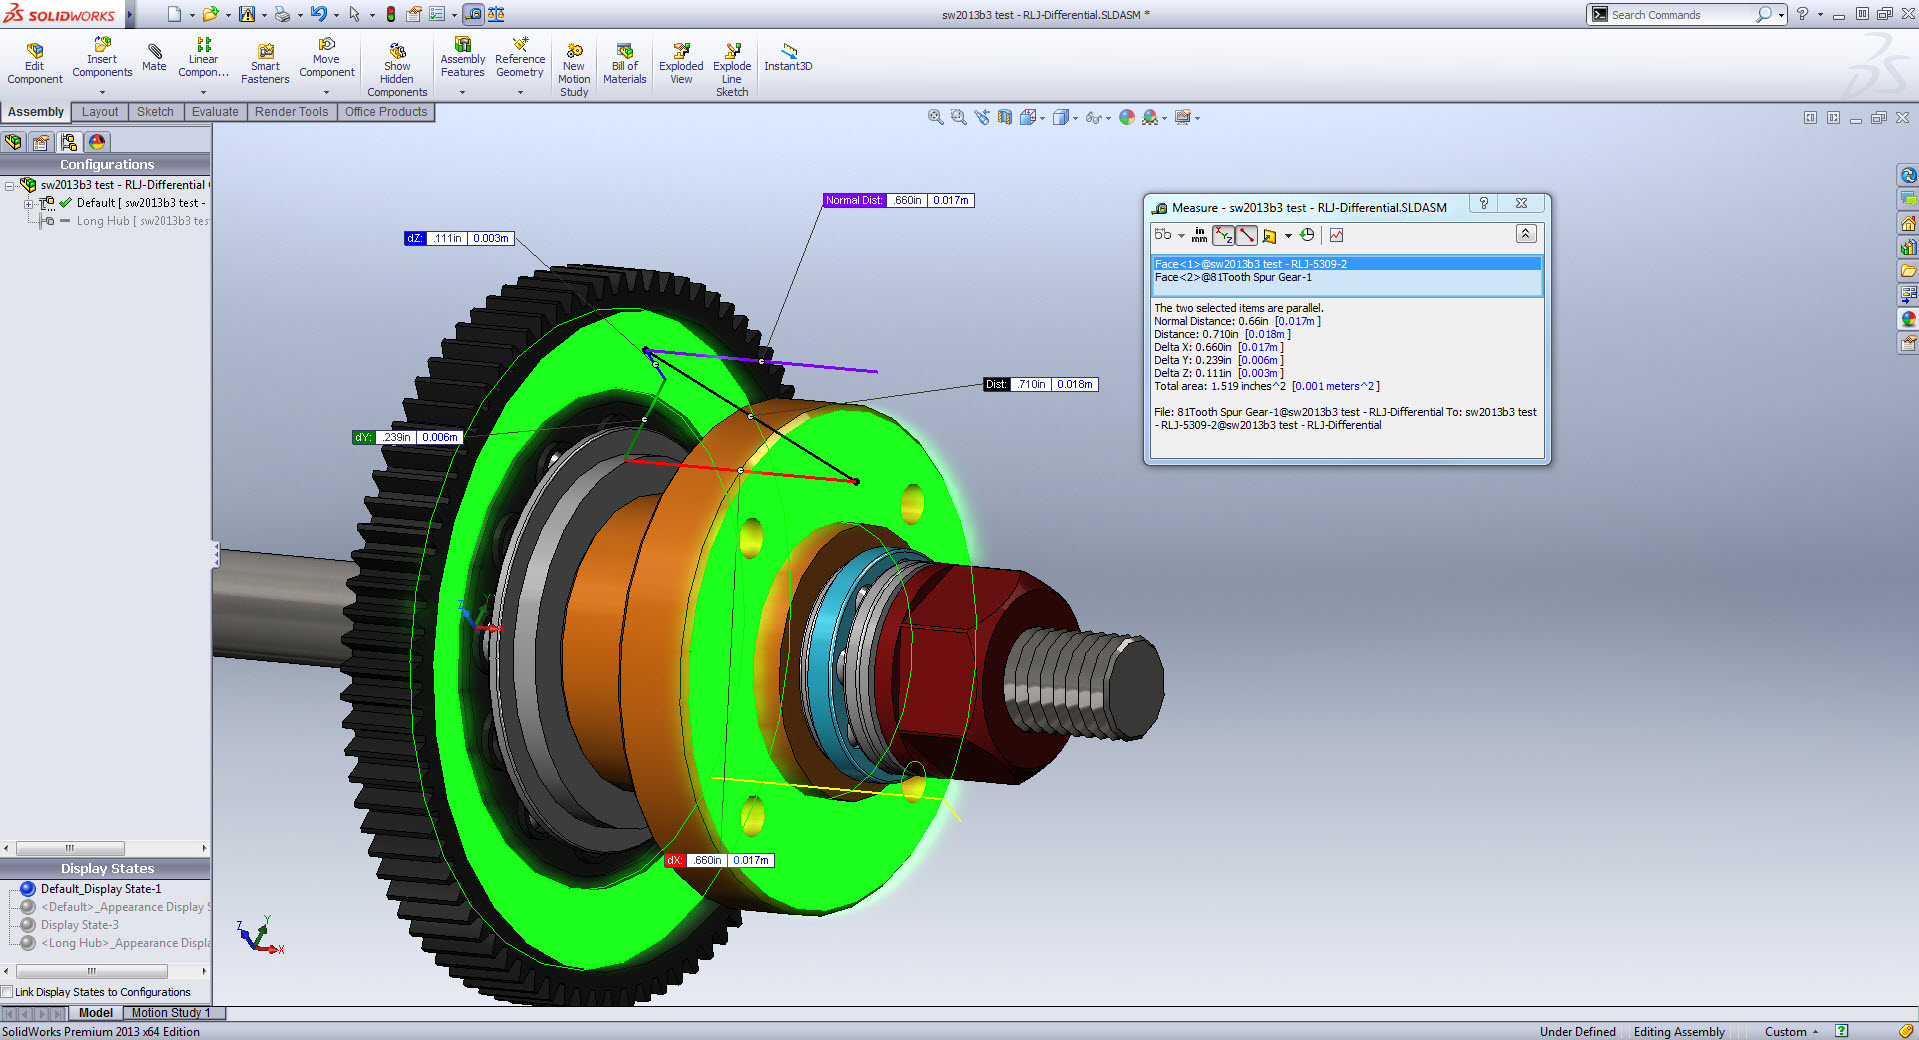This screenshot has height=1040, width=1919.
Task: Click the Linear Component Pattern tool
Action: 203,58
